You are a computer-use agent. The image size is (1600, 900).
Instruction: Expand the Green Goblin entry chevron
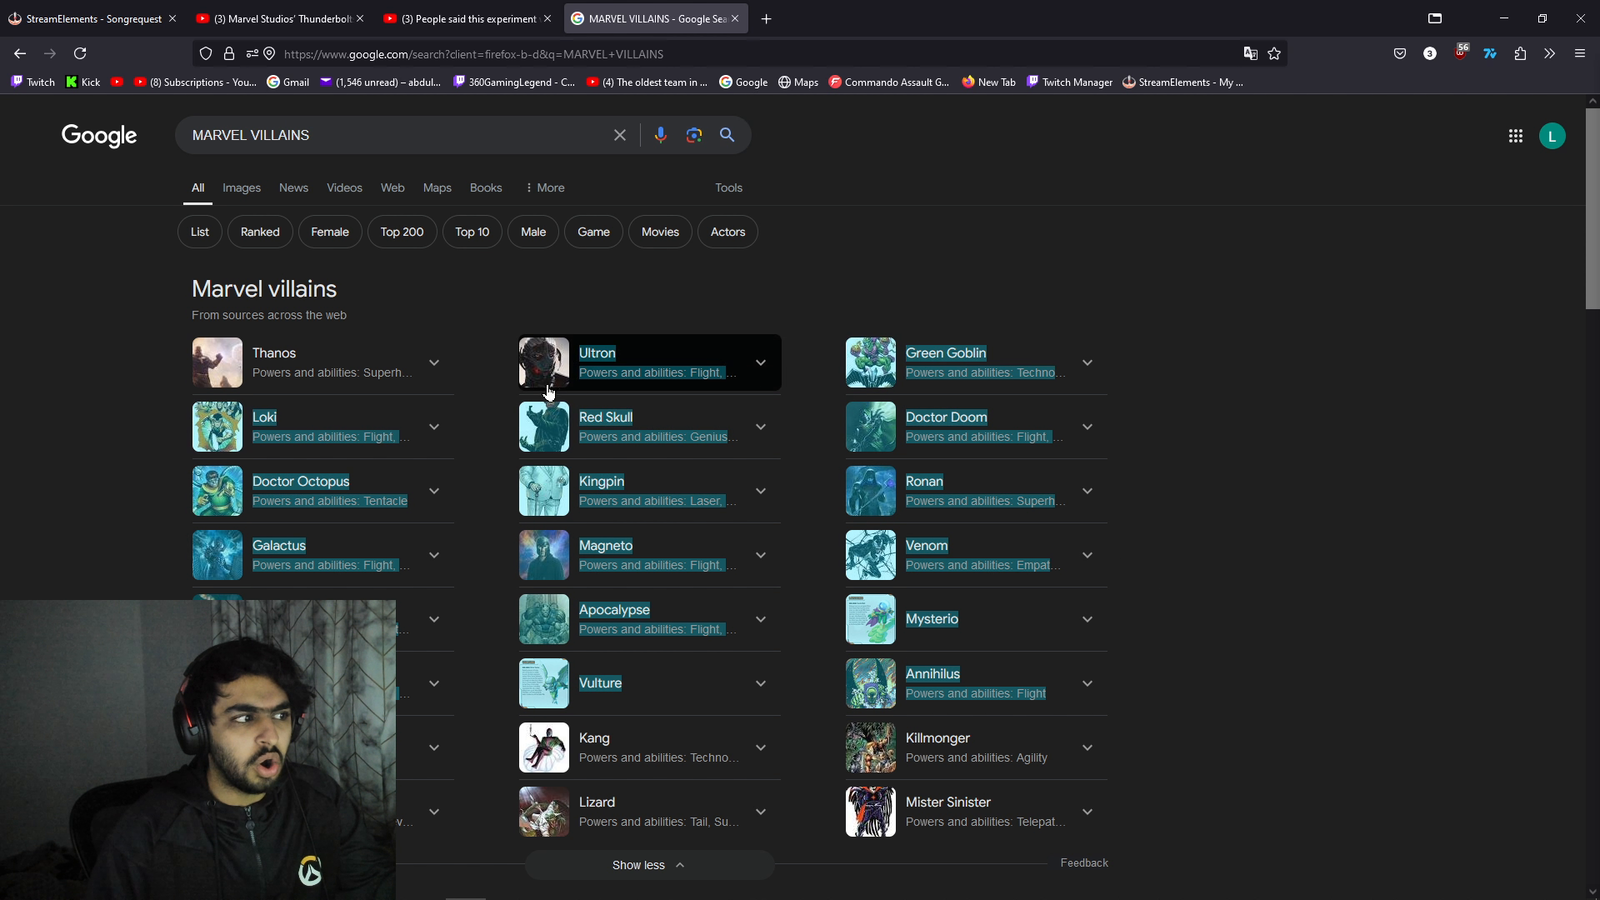(x=1087, y=363)
